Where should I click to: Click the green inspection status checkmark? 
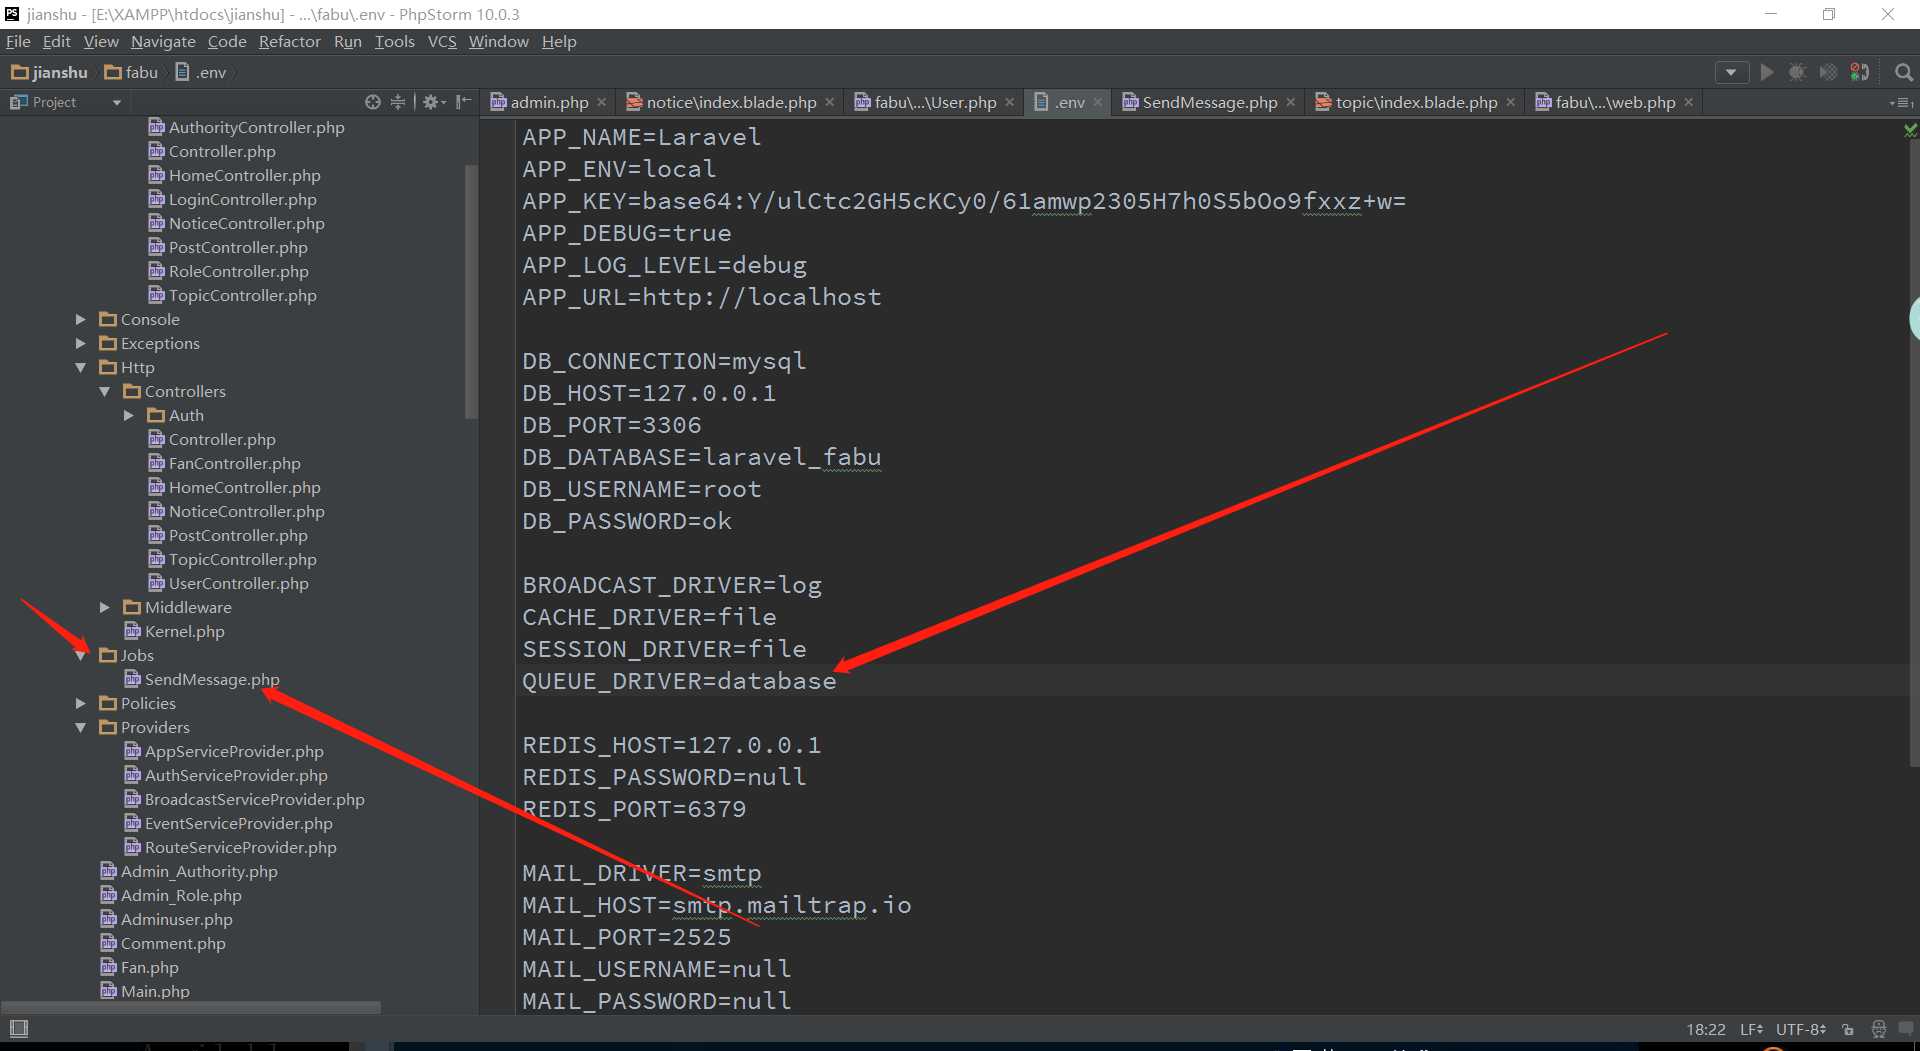tap(1910, 130)
